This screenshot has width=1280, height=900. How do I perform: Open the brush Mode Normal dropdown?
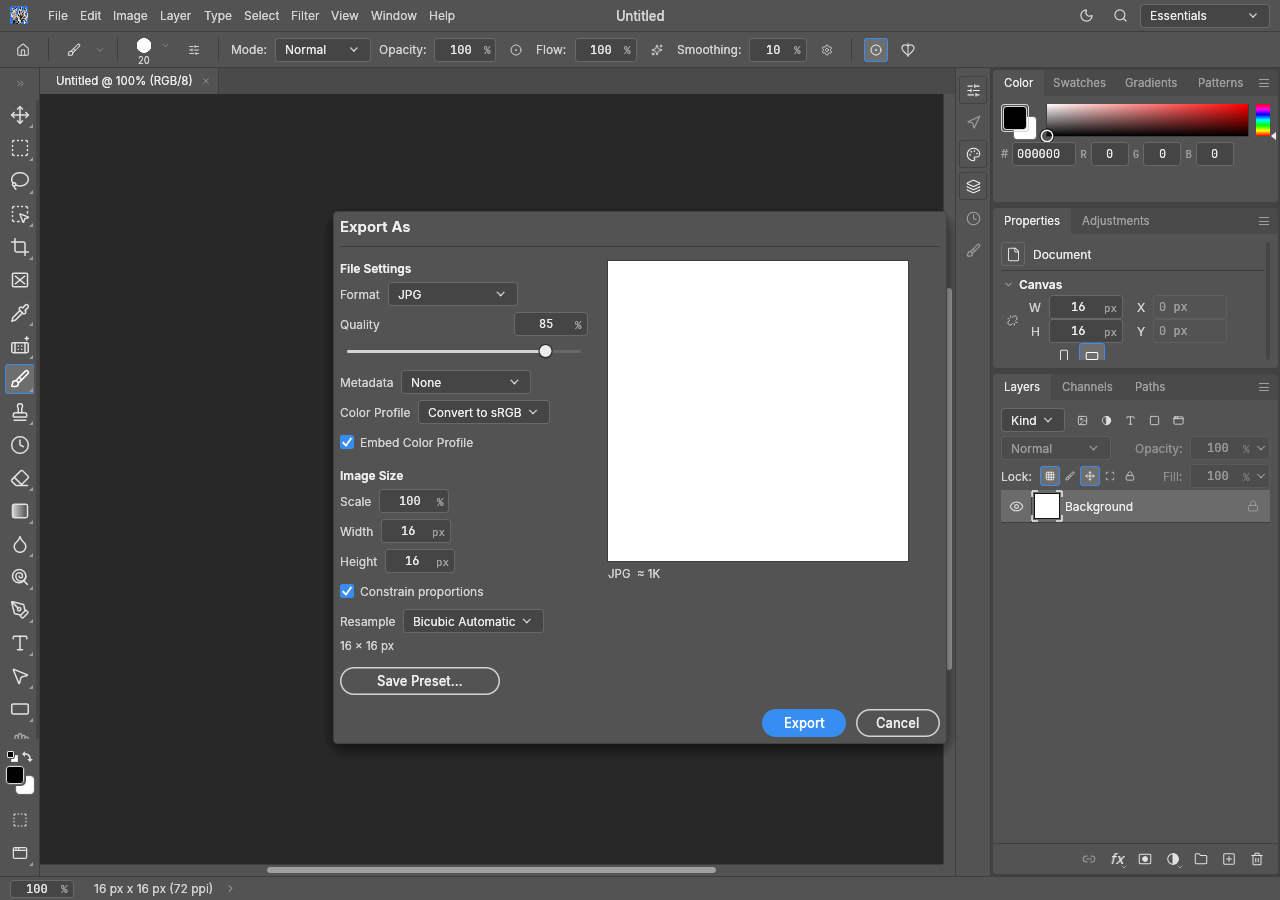(322, 50)
